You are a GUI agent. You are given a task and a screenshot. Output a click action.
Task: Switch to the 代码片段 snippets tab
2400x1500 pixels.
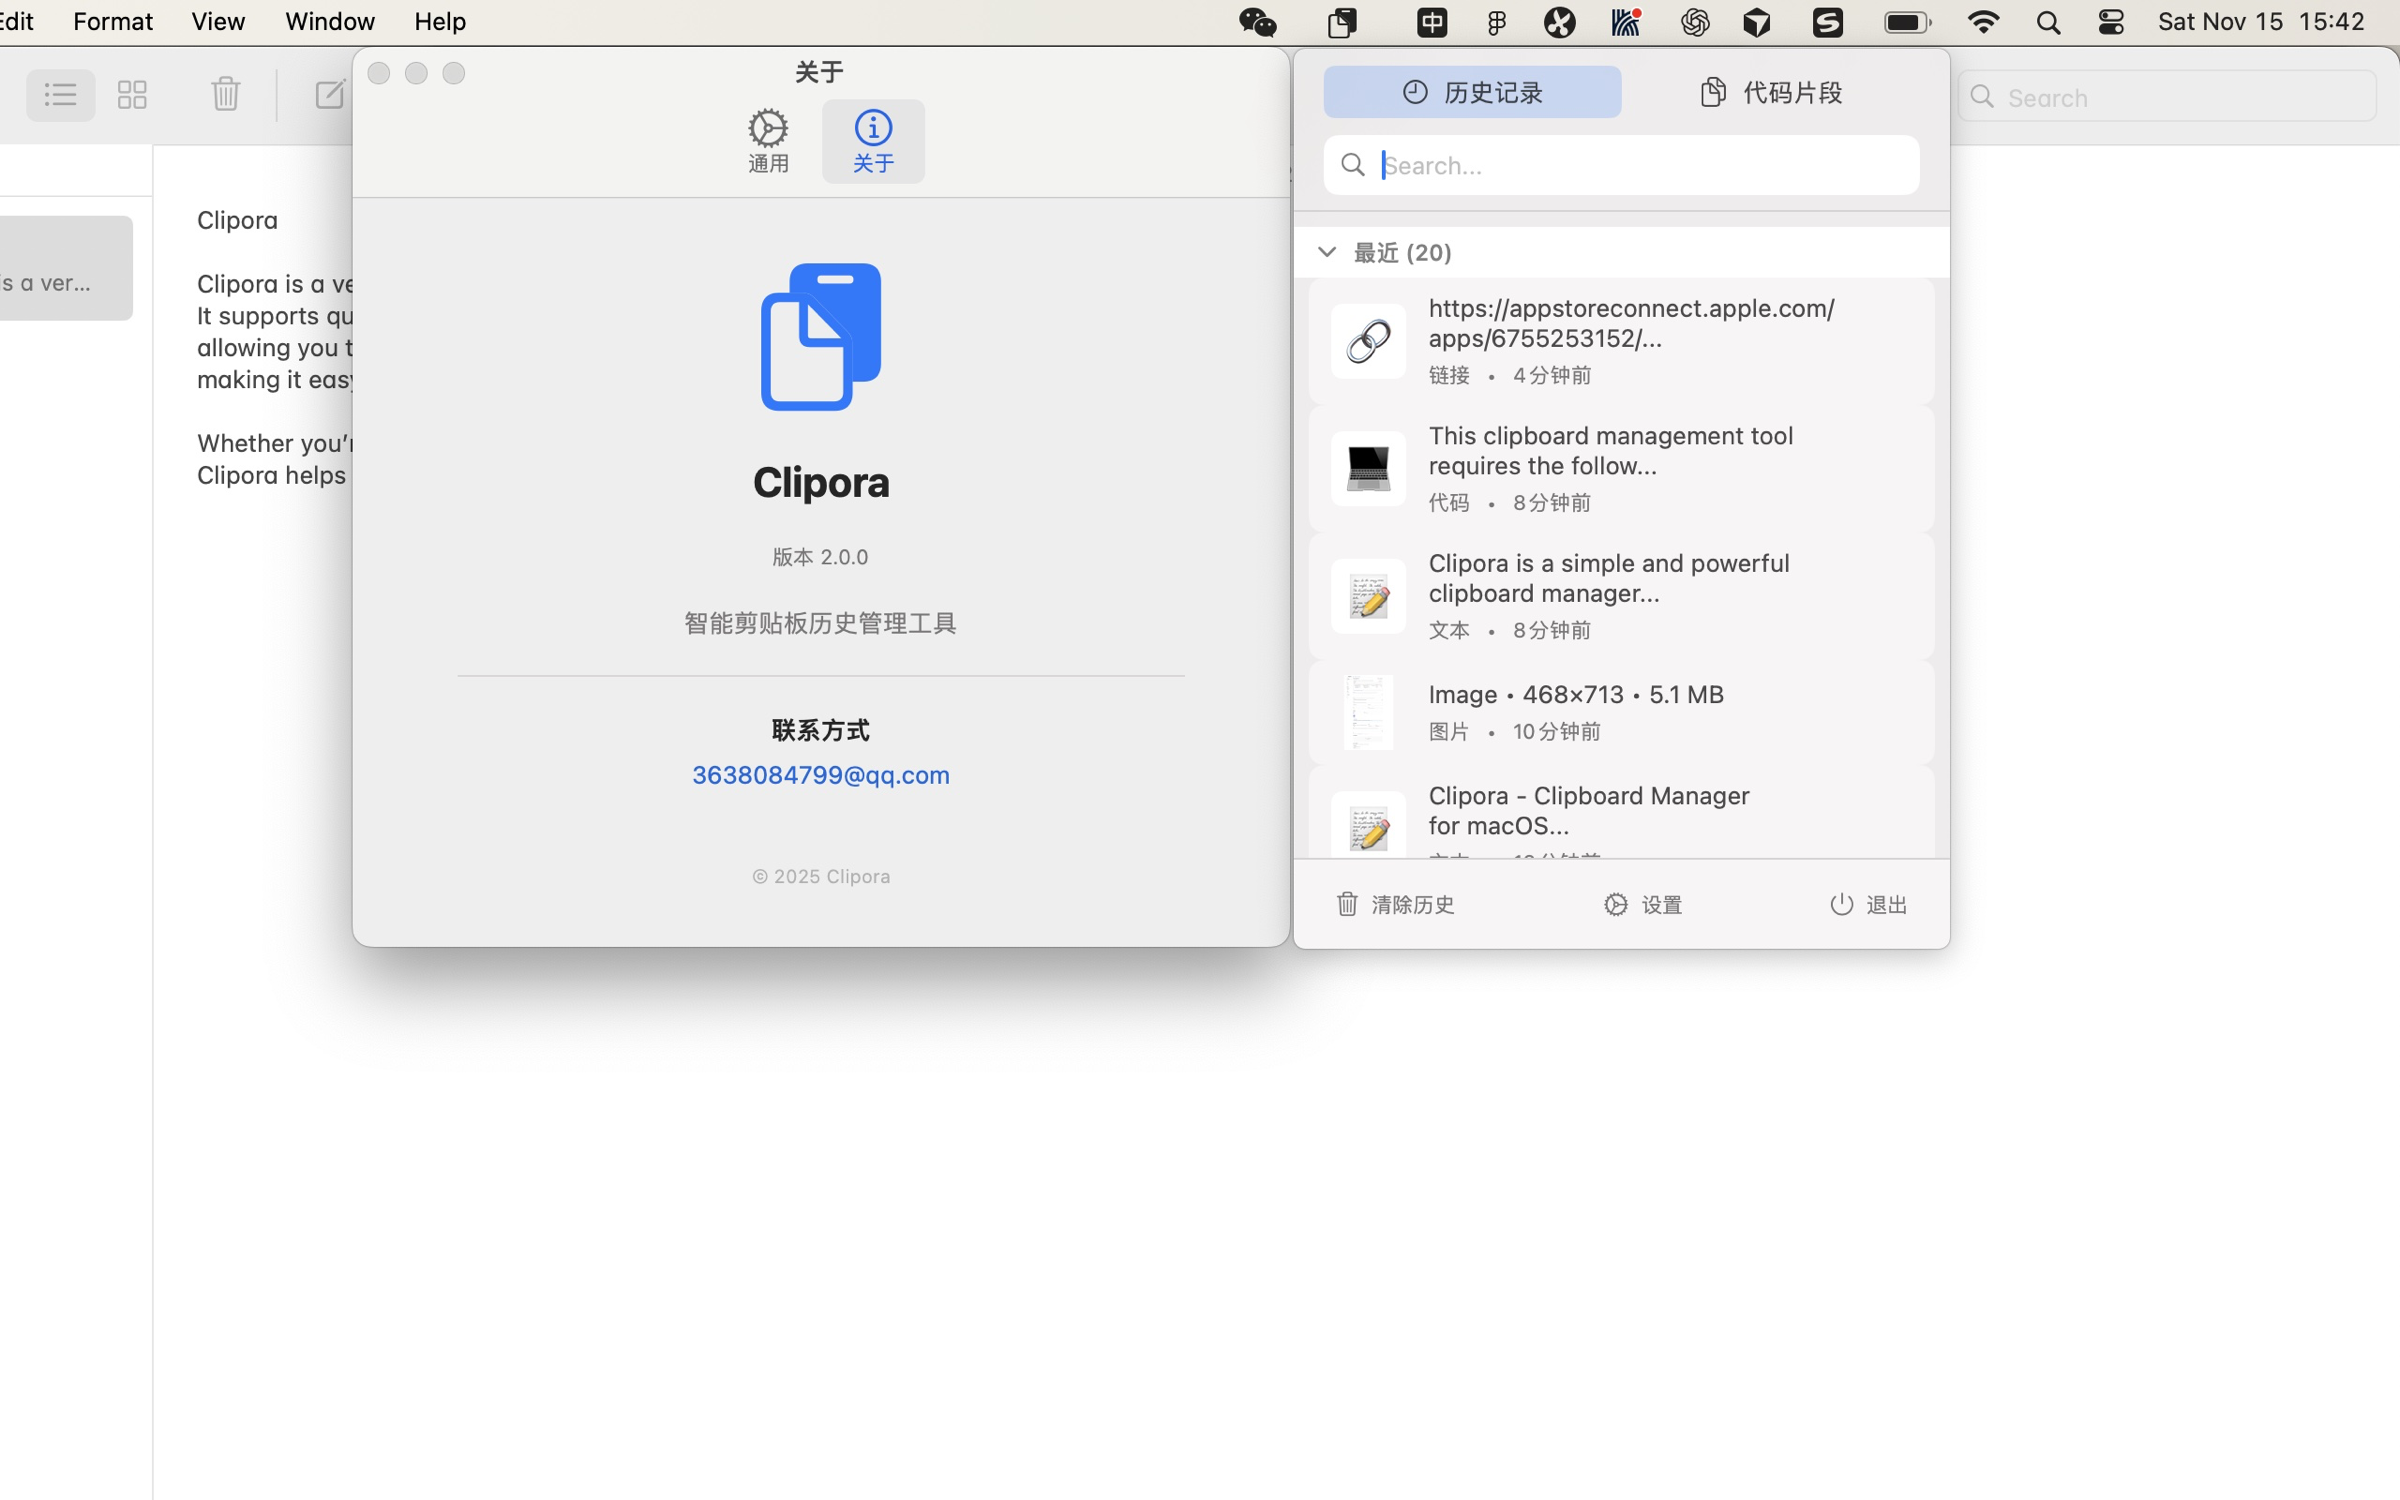click(1771, 93)
